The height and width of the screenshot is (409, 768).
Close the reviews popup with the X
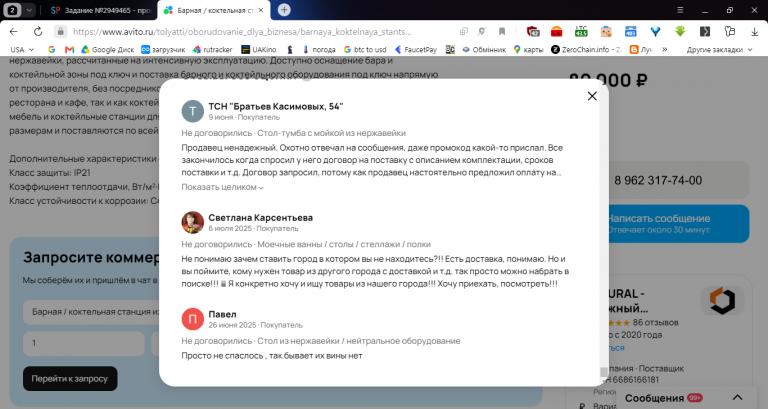592,96
